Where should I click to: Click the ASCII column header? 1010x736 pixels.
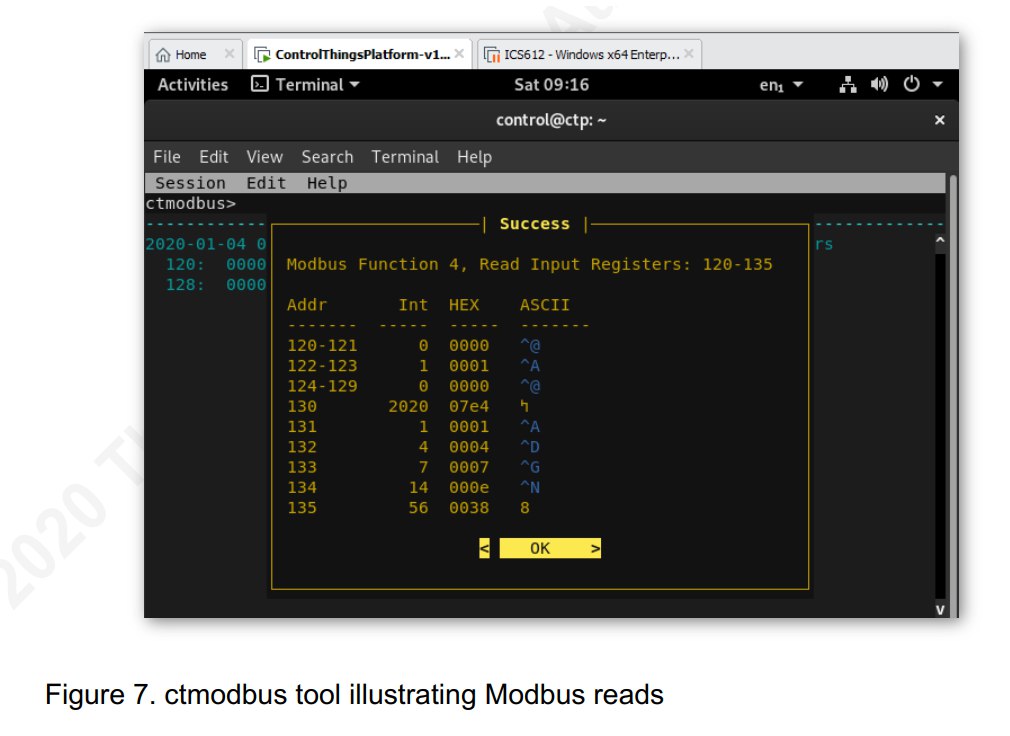coord(544,305)
